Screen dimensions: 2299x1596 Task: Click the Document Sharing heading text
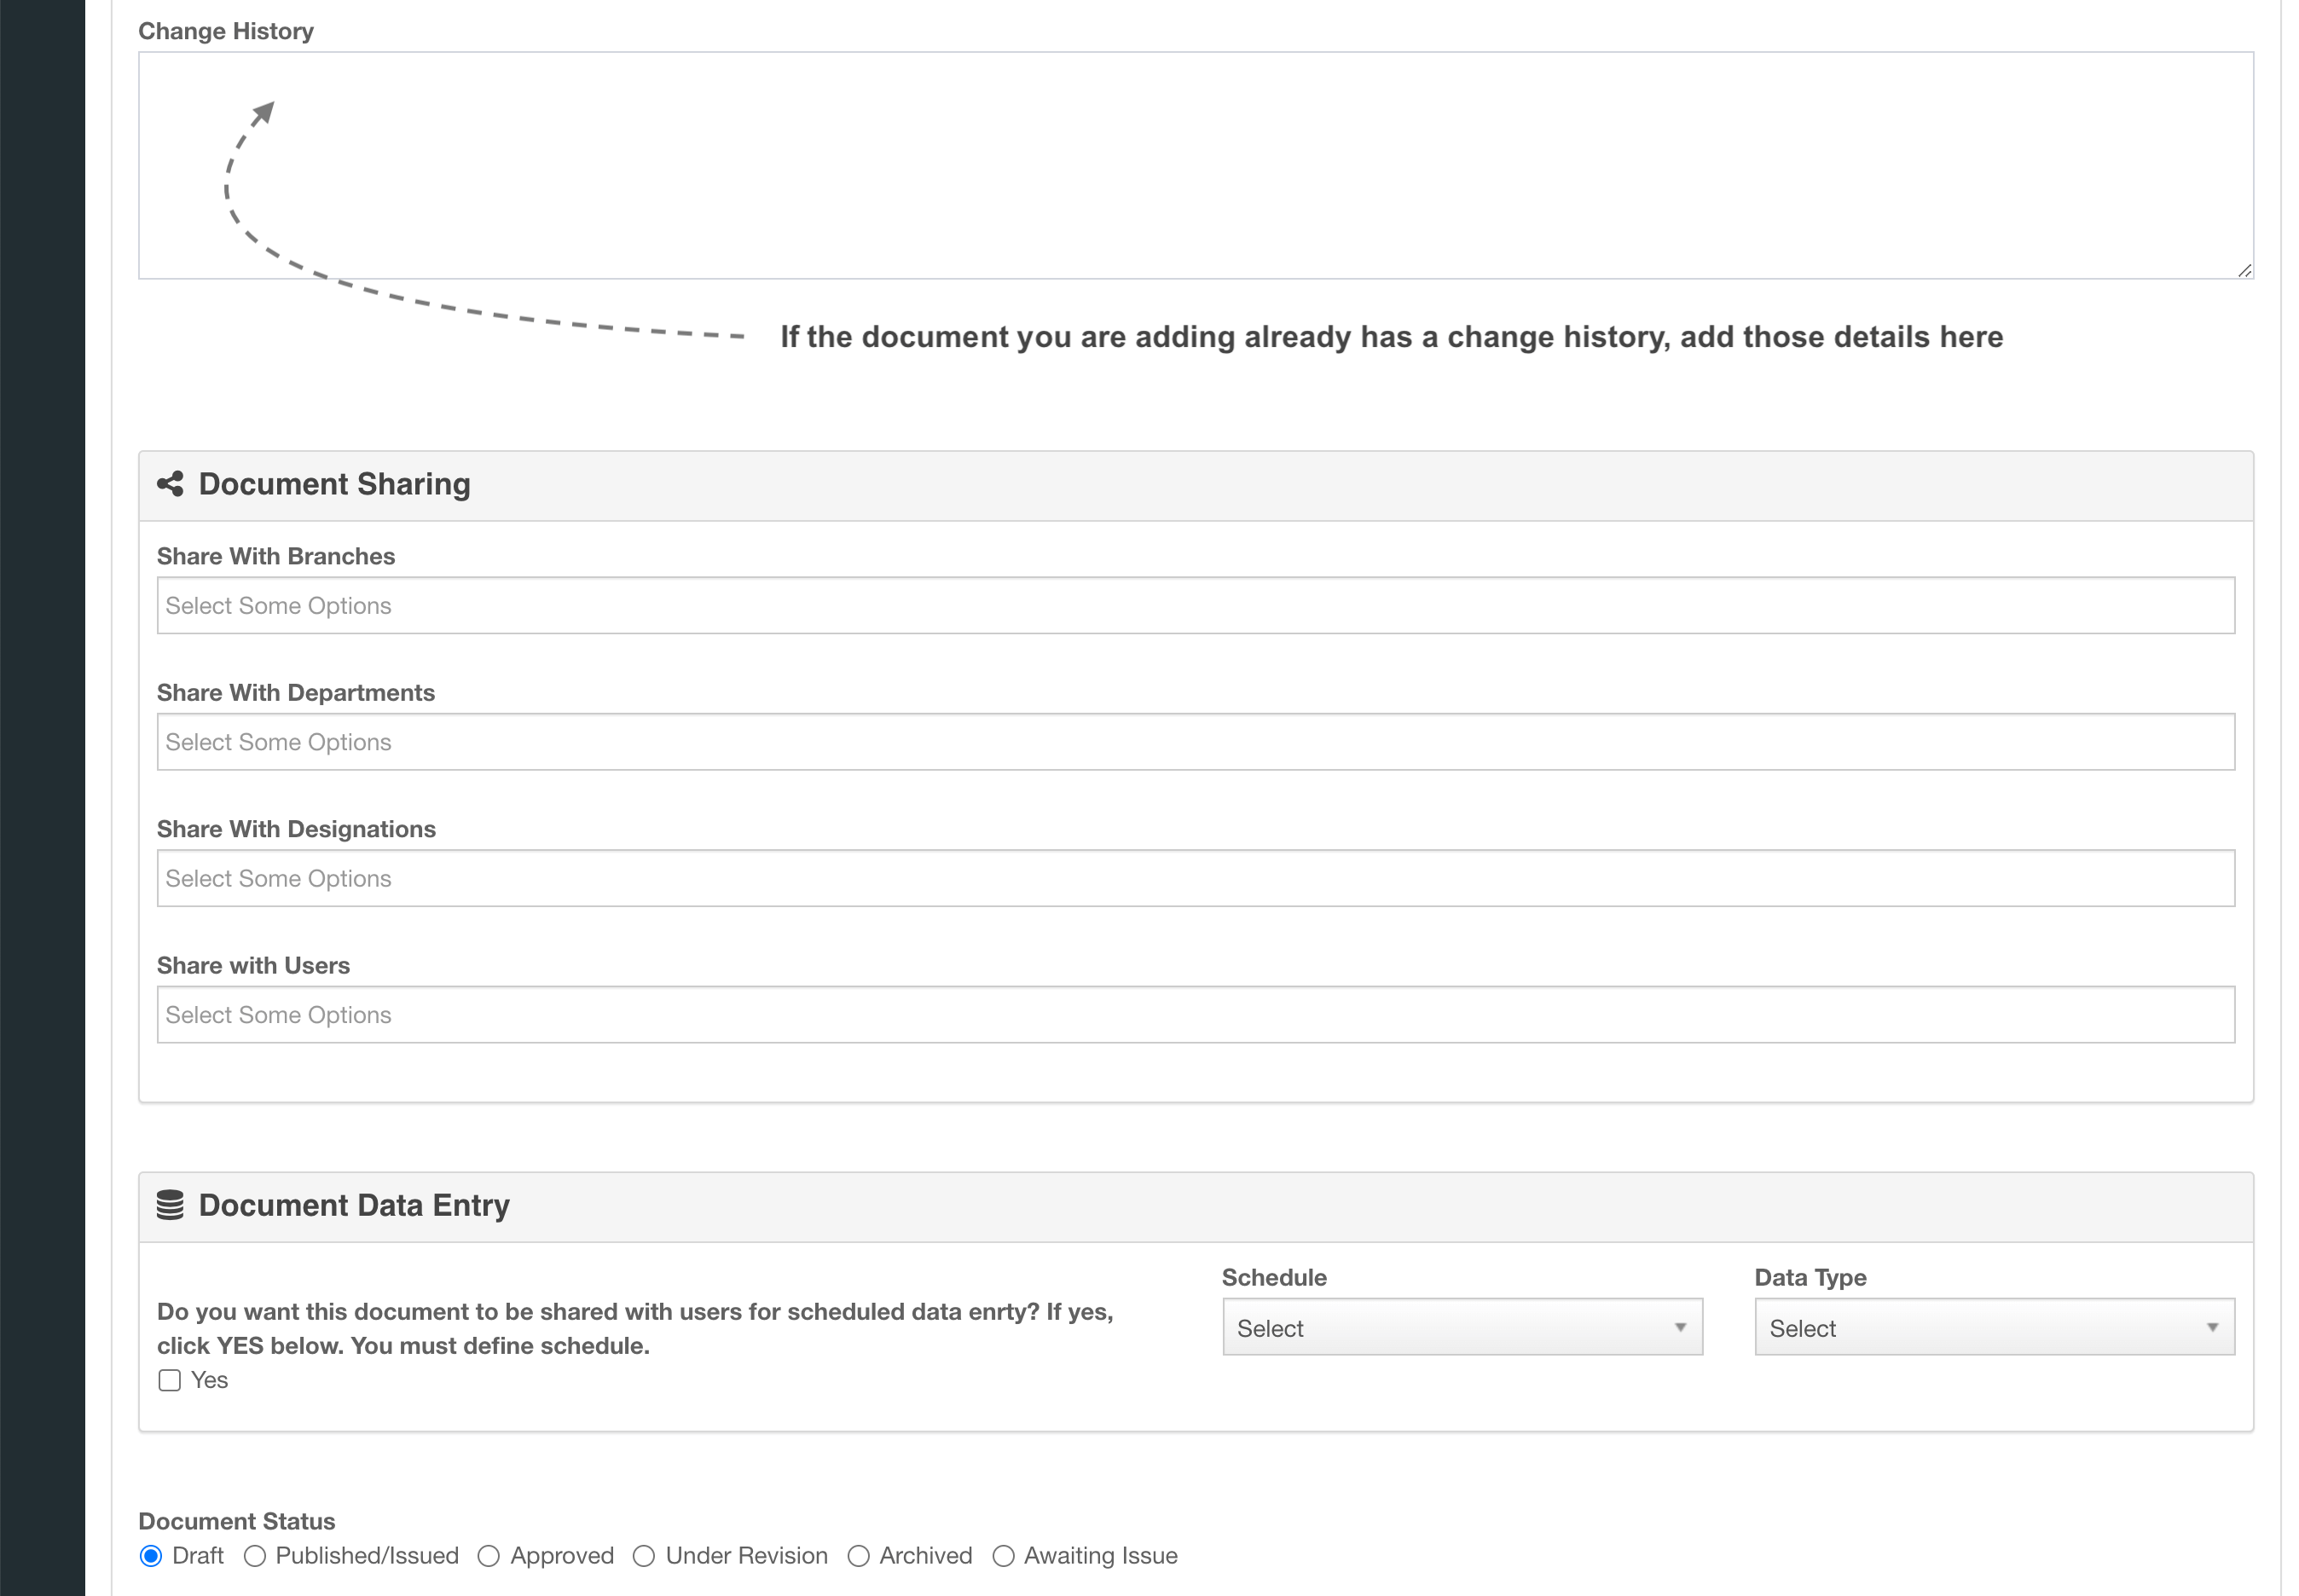[334, 484]
